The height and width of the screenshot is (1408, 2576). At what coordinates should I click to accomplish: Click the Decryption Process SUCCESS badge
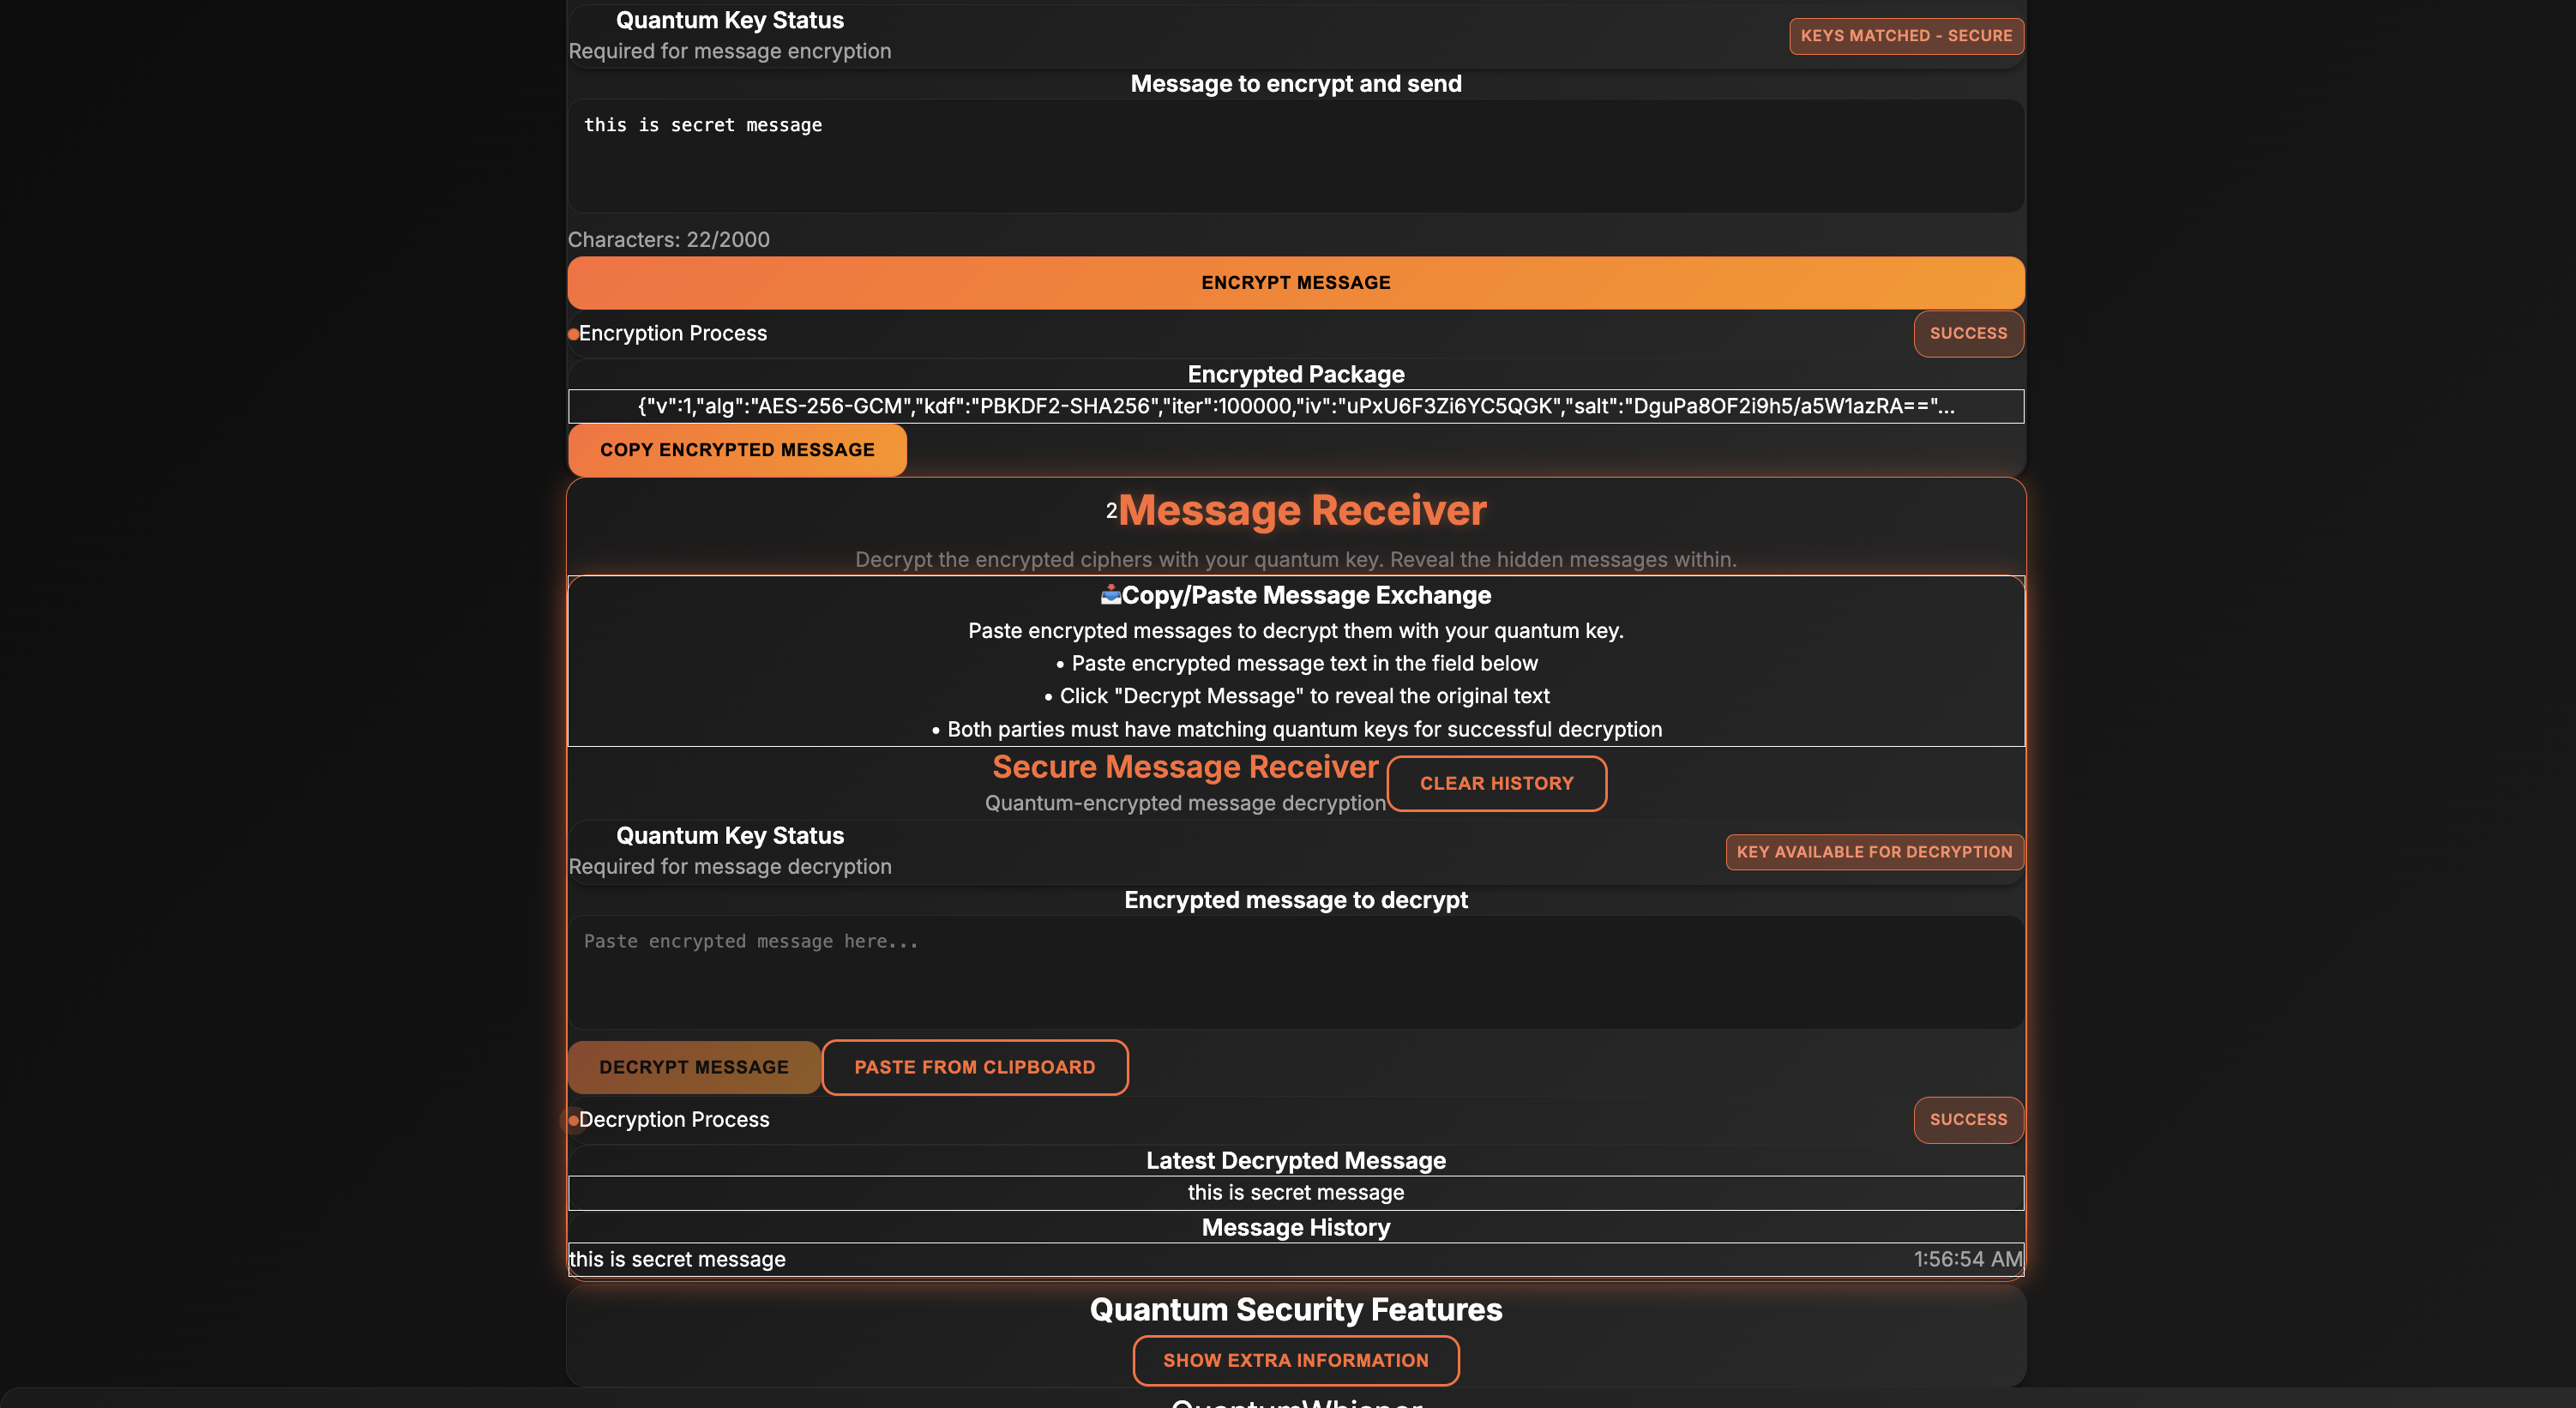coord(1968,1119)
